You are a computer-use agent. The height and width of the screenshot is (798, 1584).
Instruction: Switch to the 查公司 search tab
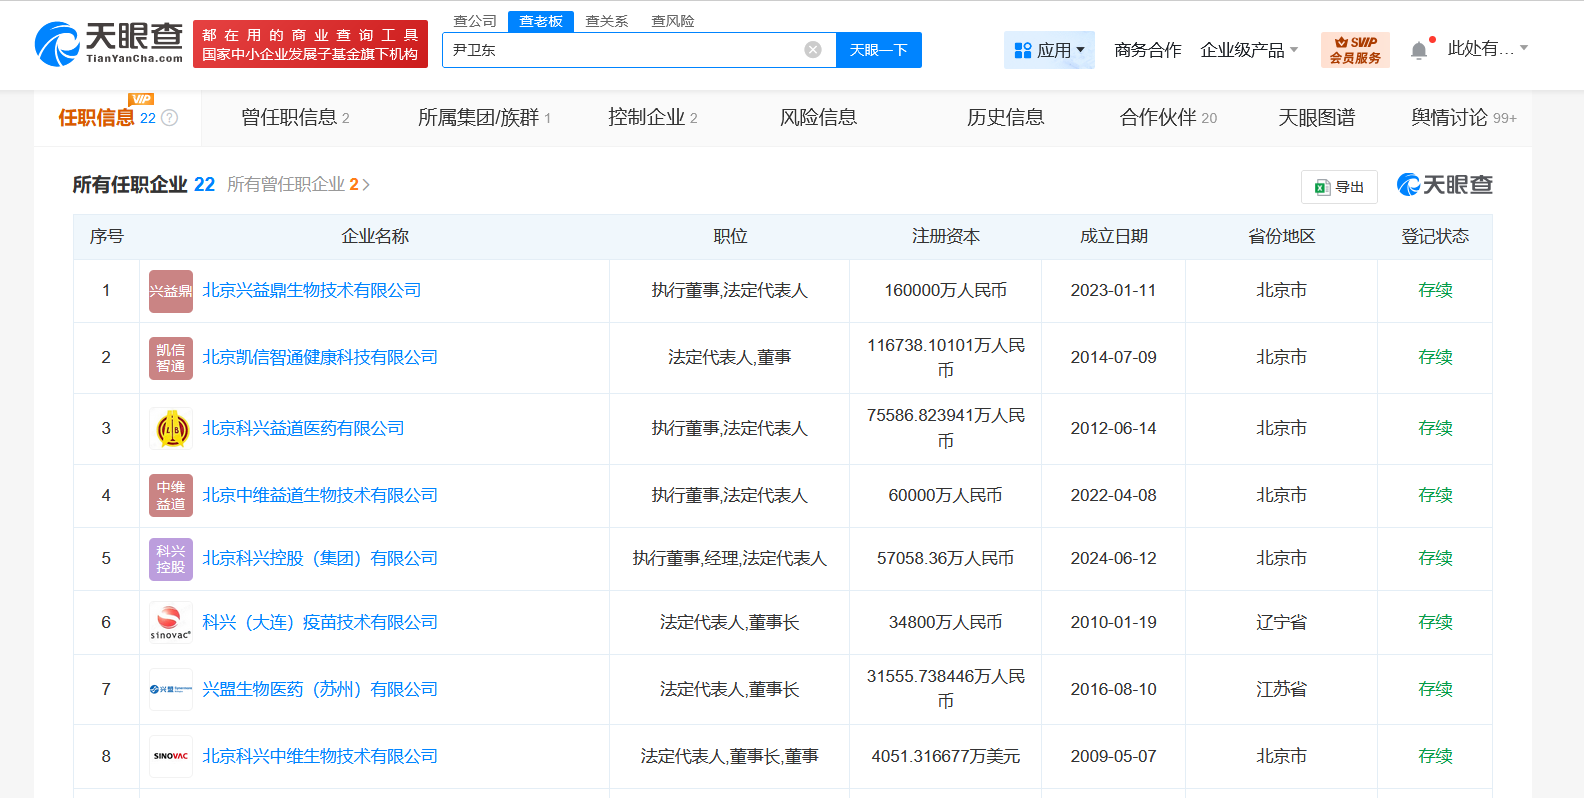pyautogui.click(x=475, y=21)
